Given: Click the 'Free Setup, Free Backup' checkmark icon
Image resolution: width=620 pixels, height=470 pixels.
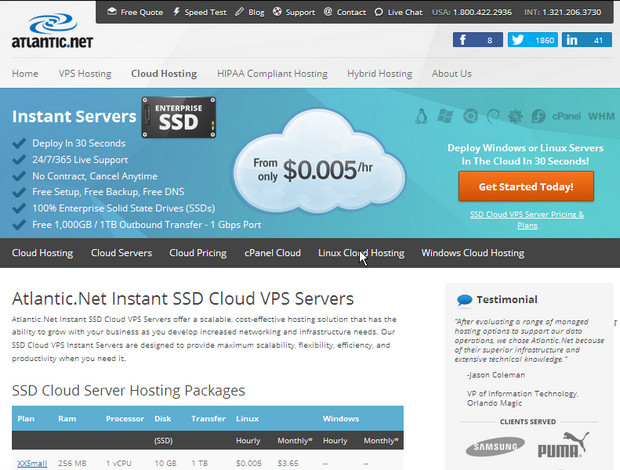Looking at the screenshot, I should coord(19,192).
